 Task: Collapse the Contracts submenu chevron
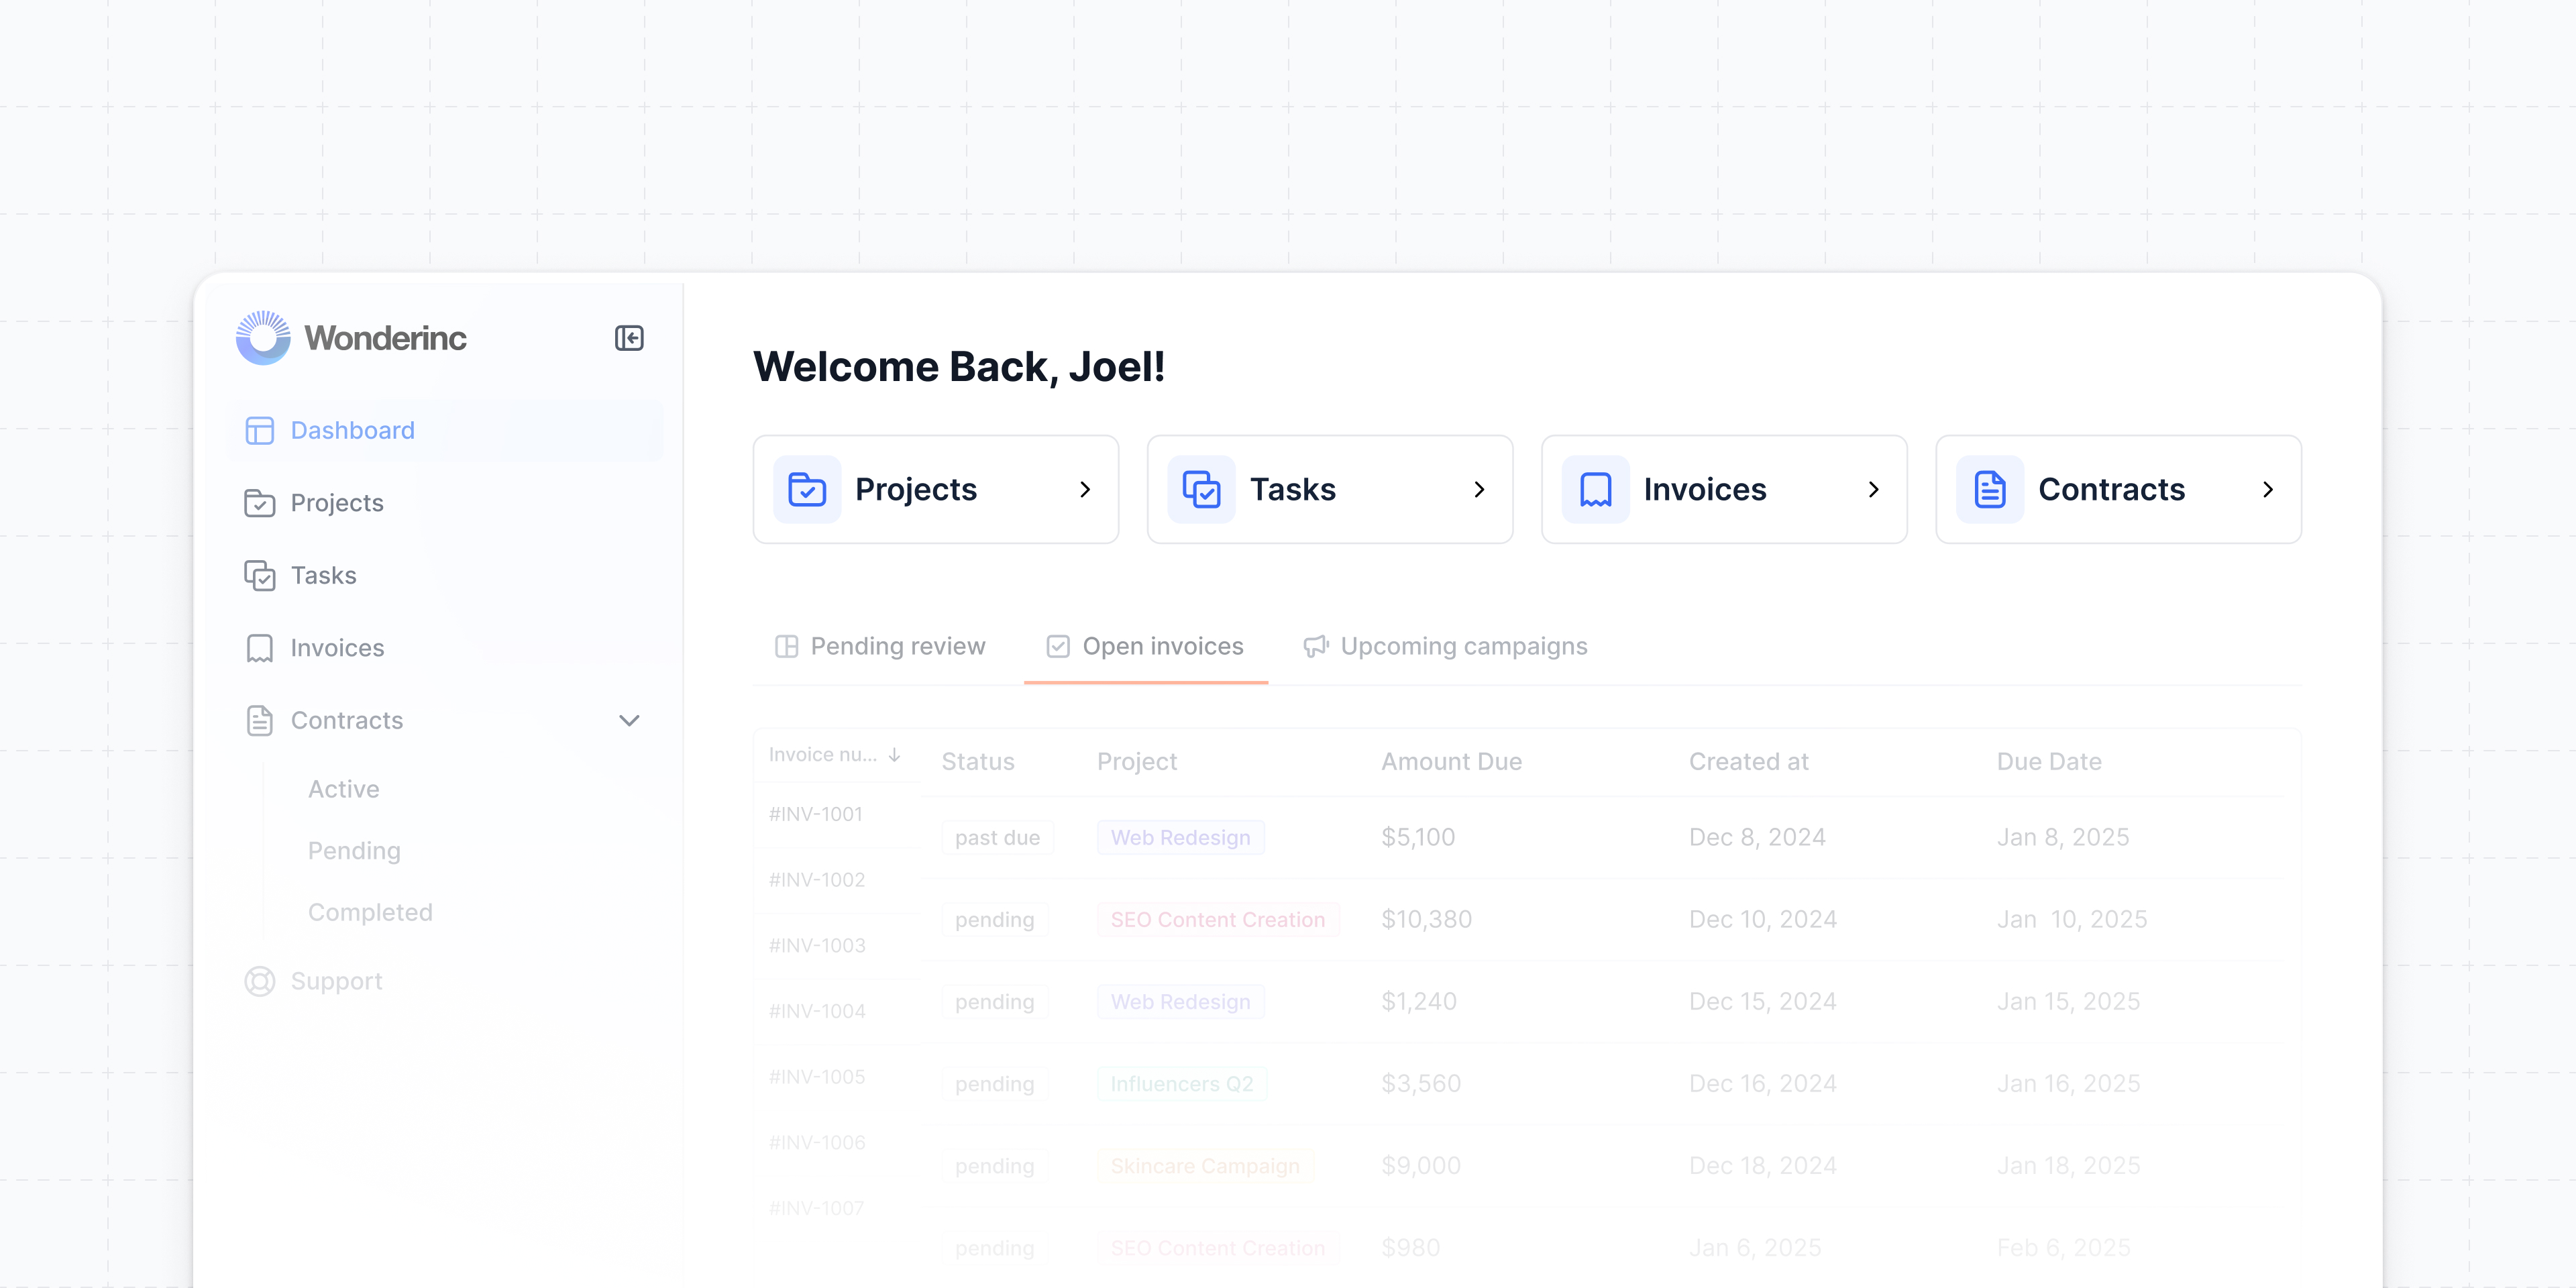(x=629, y=721)
